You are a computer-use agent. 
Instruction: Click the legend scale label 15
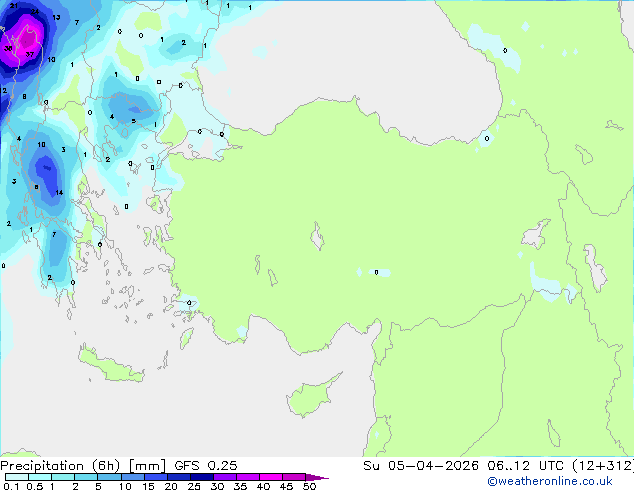tap(148, 486)
